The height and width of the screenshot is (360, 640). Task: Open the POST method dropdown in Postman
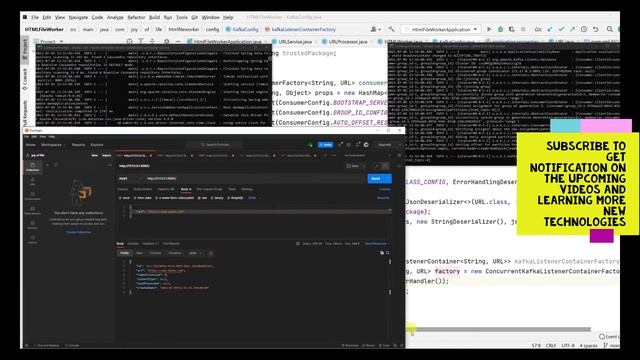pos(129,178)
